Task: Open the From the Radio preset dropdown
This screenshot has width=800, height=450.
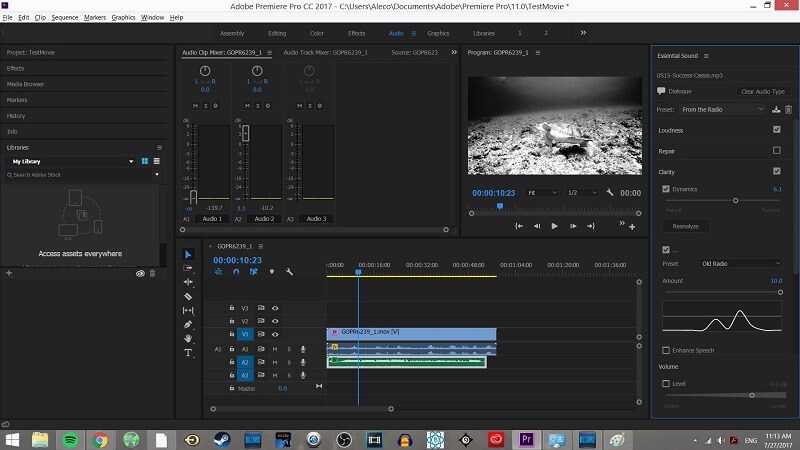Action: pos(722,109)
